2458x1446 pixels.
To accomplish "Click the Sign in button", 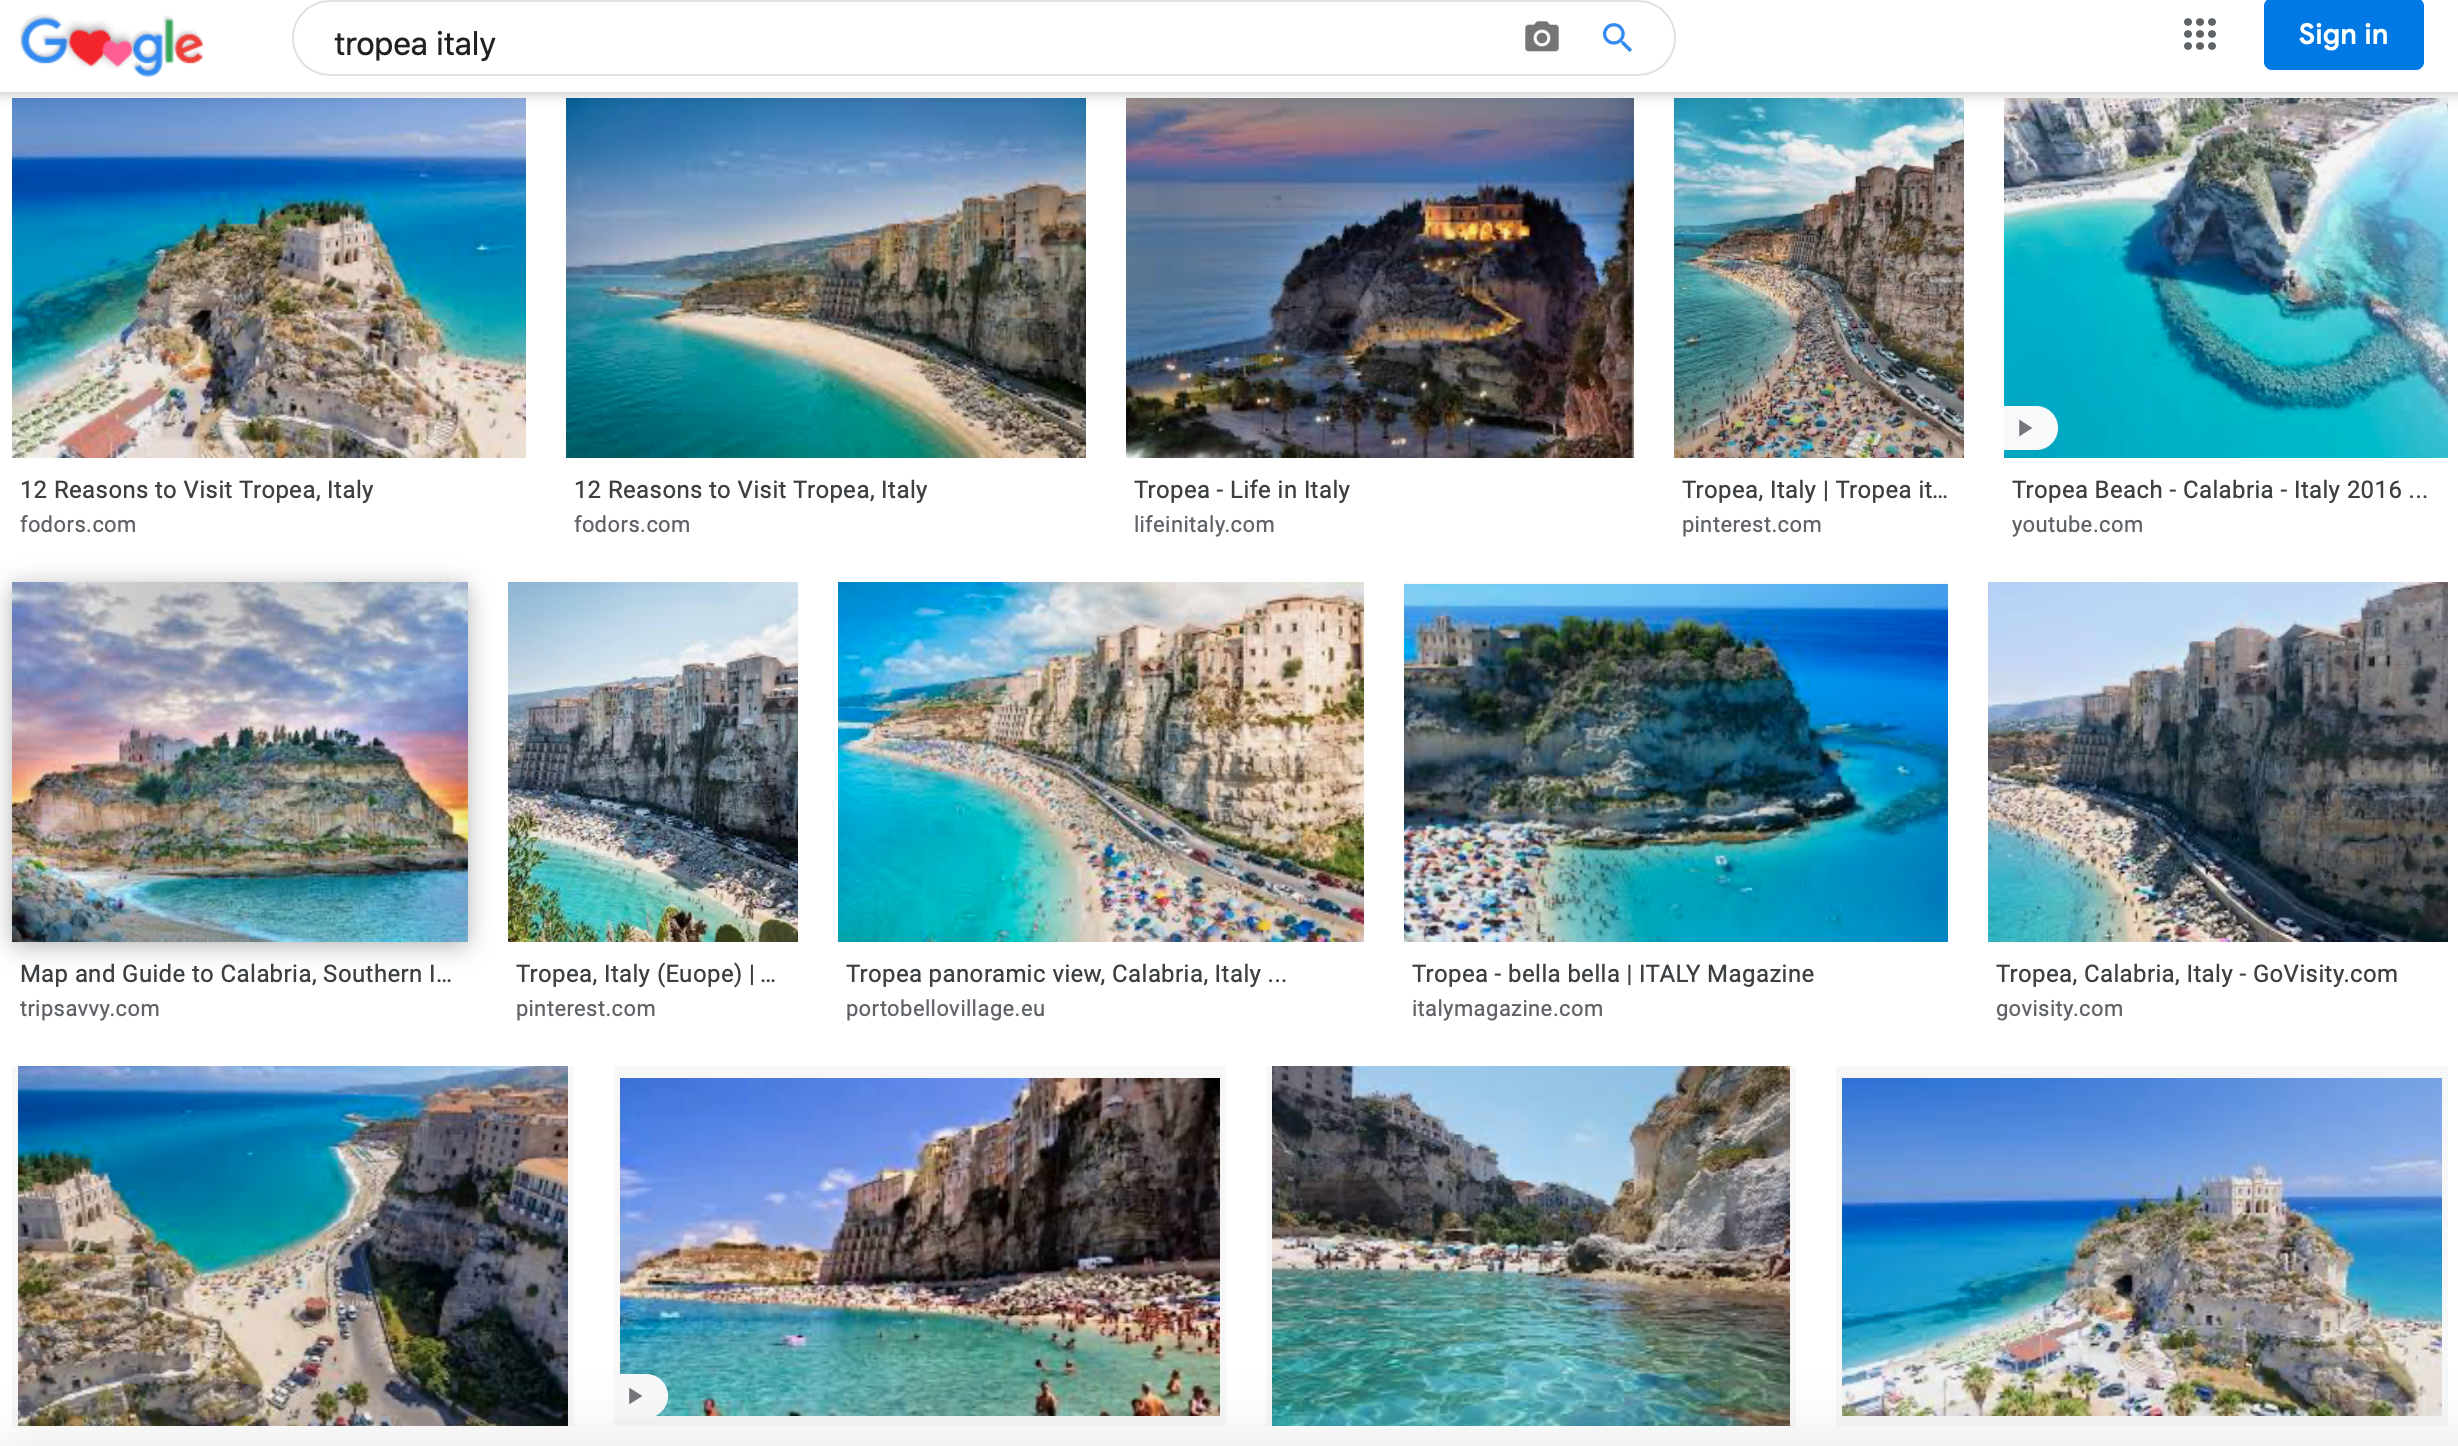I will 2342,35.
